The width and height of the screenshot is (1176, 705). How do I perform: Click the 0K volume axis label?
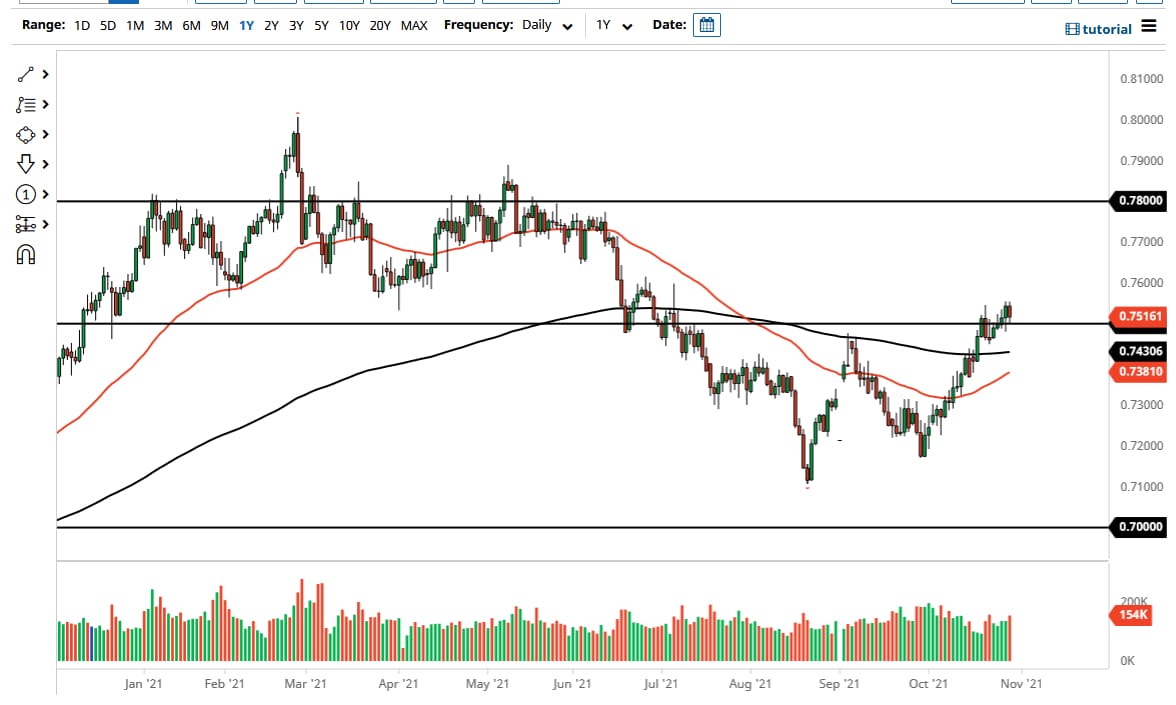click(x=1127, y=661)
